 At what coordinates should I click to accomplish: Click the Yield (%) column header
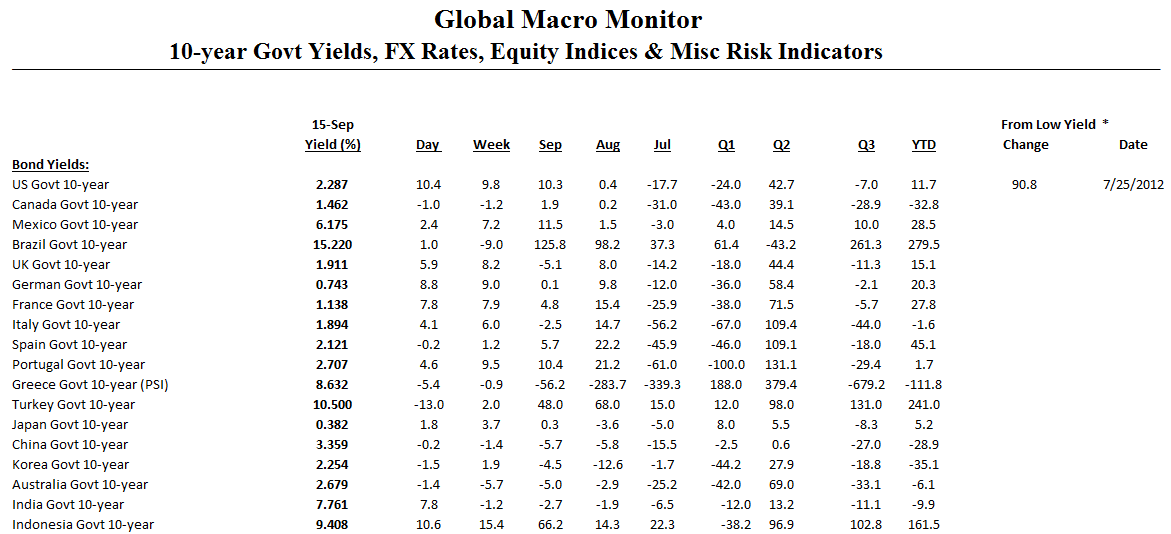(x=332, y=145)
